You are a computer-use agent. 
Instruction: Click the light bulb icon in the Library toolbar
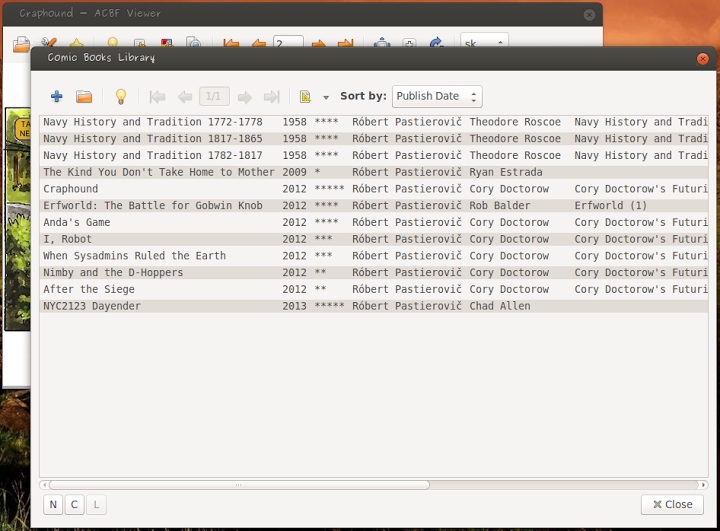click(x=121, y=96)
